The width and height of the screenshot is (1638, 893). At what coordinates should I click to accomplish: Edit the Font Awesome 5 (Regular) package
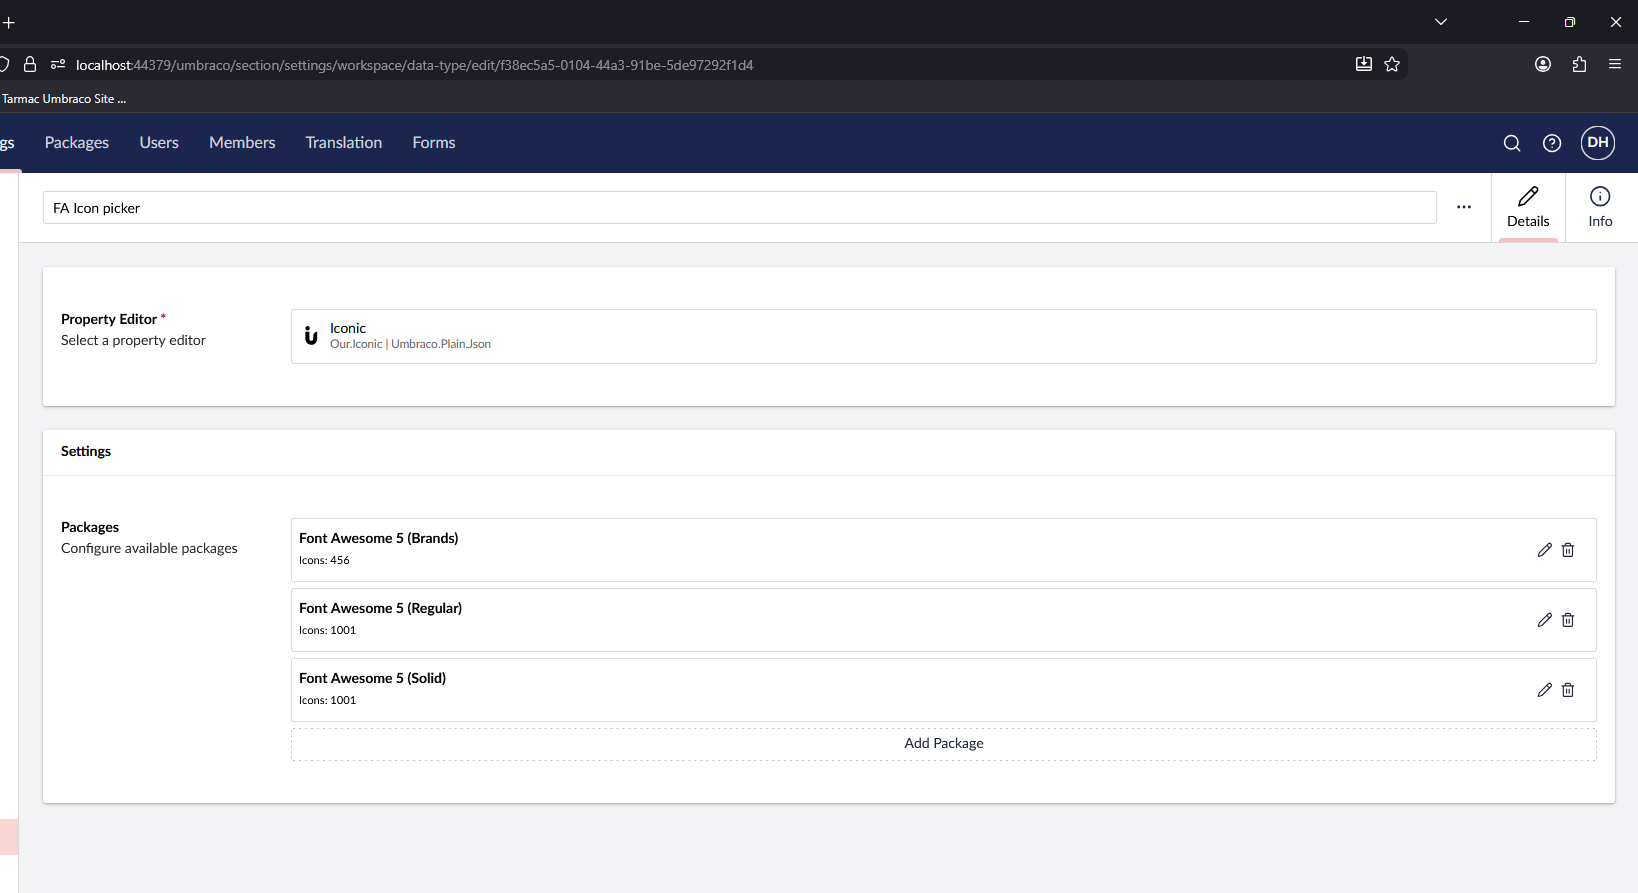[1544, 620]
